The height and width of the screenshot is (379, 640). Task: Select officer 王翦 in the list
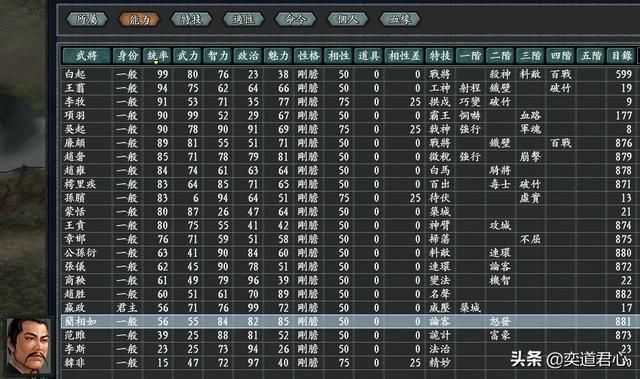(x=349, y=88)
